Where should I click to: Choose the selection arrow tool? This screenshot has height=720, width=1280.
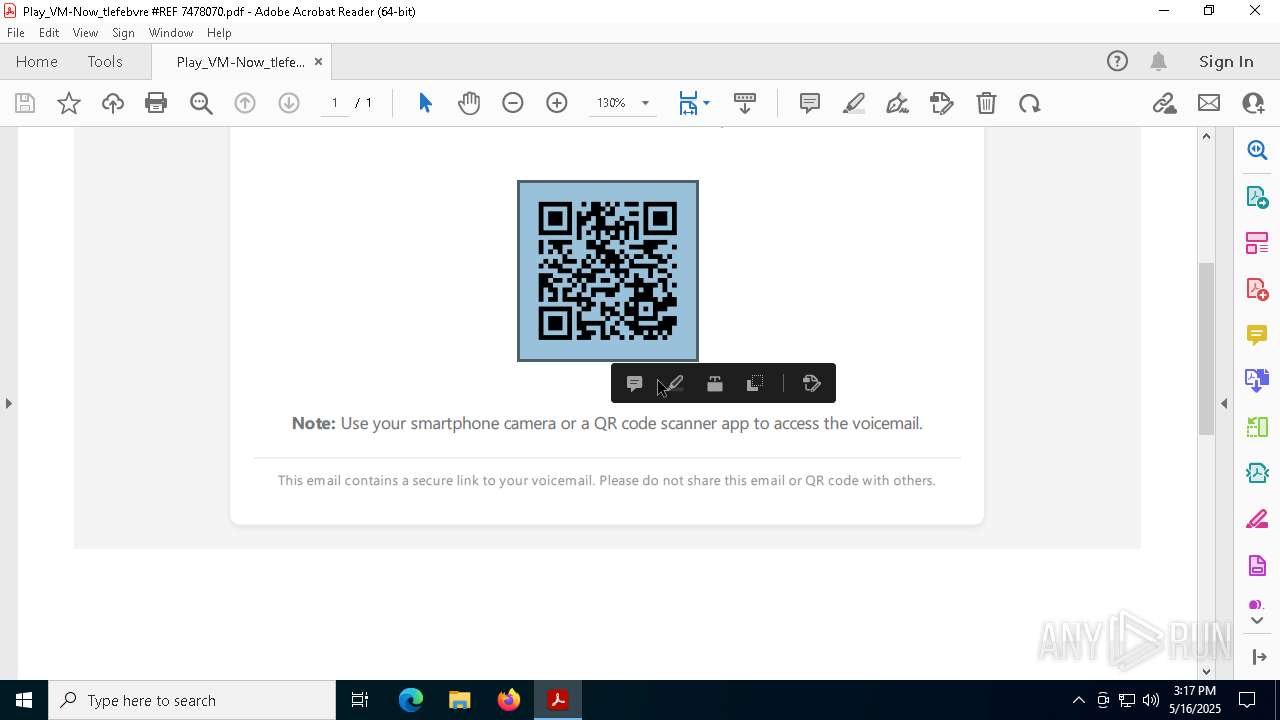coord(425,103)
